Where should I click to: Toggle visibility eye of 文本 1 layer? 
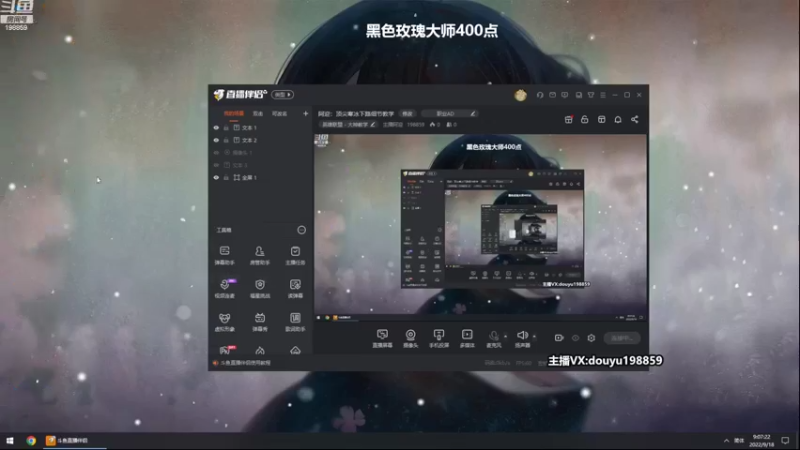(x=216, y=128)
